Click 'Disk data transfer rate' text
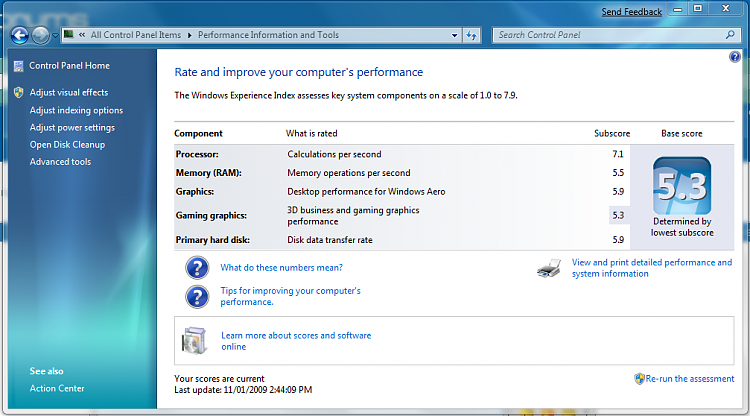This screenshot has height=416, width=750. [330, 240]
